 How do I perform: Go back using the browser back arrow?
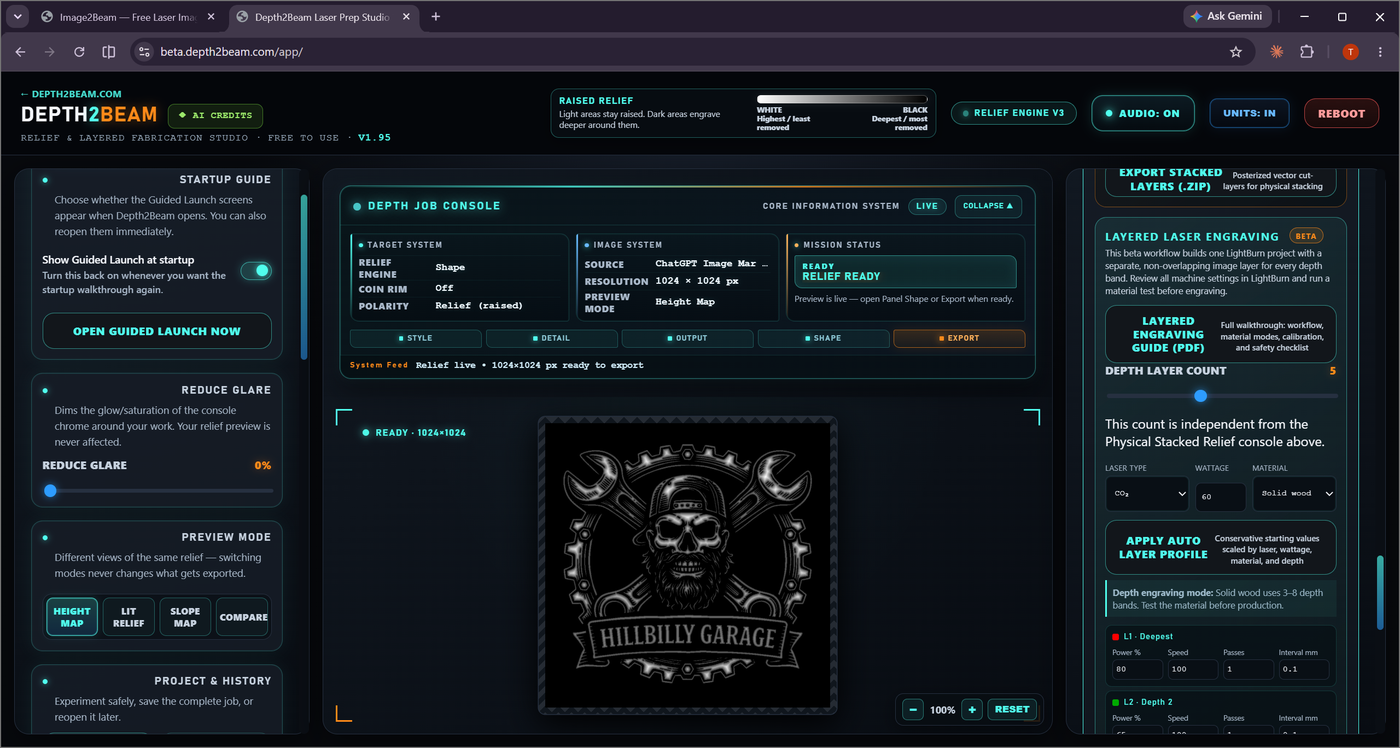(x=21, y=52)
